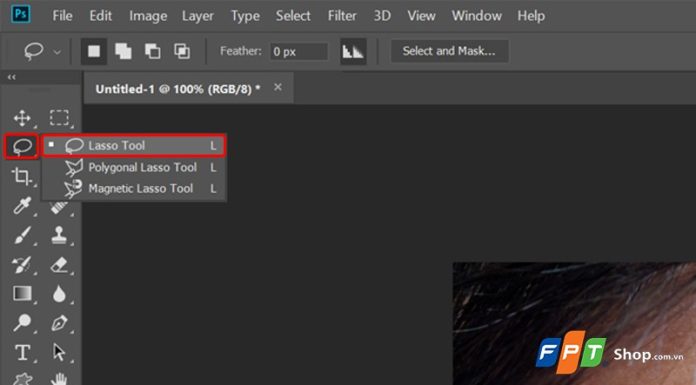The height and width of the screenshot is (385, 696).
Task: Open the Window menu
Action: [x=477, y=16]
